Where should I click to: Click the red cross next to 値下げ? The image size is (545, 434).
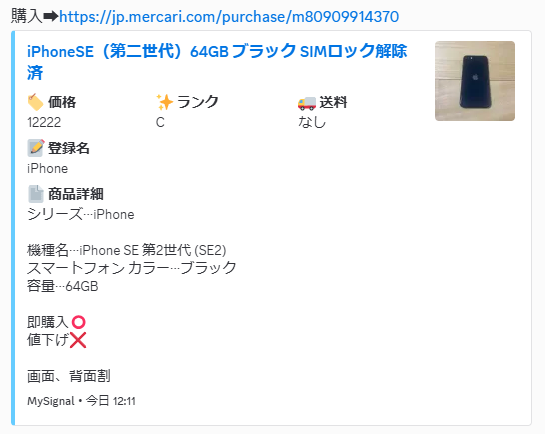click(78, 340)
